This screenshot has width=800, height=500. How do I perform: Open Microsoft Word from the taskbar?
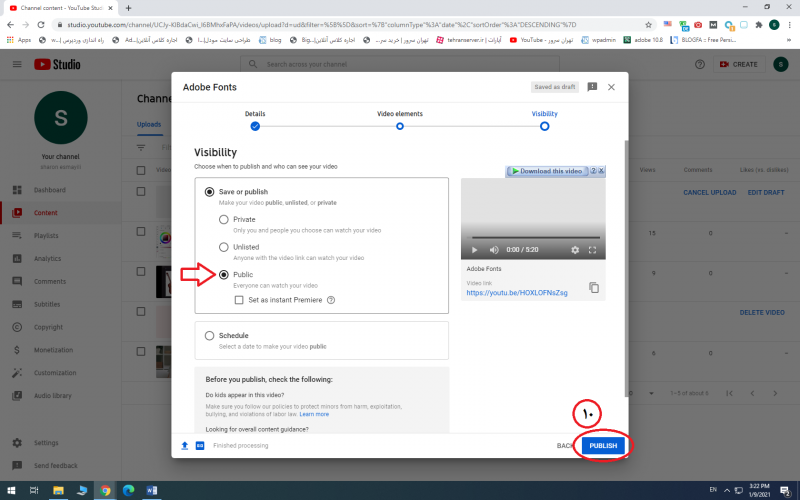tap(152, 490)
